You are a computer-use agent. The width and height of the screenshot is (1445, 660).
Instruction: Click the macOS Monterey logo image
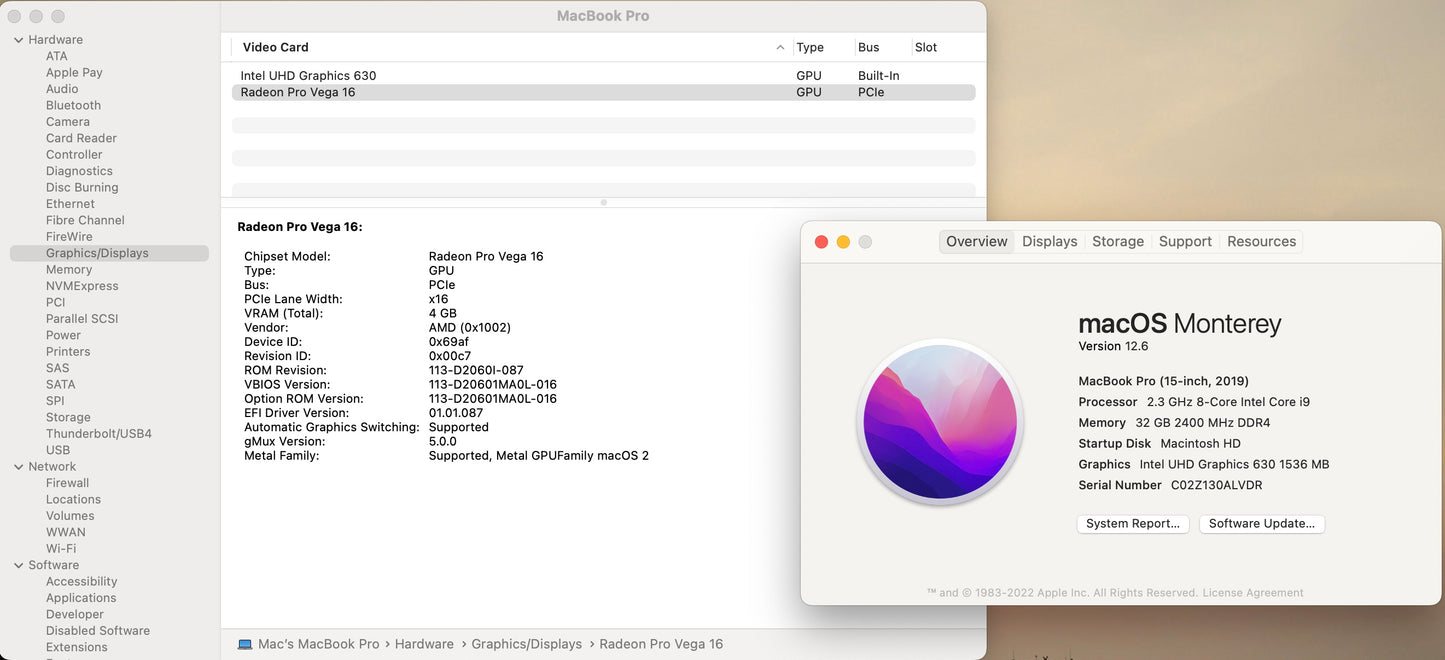coord(940,421)
